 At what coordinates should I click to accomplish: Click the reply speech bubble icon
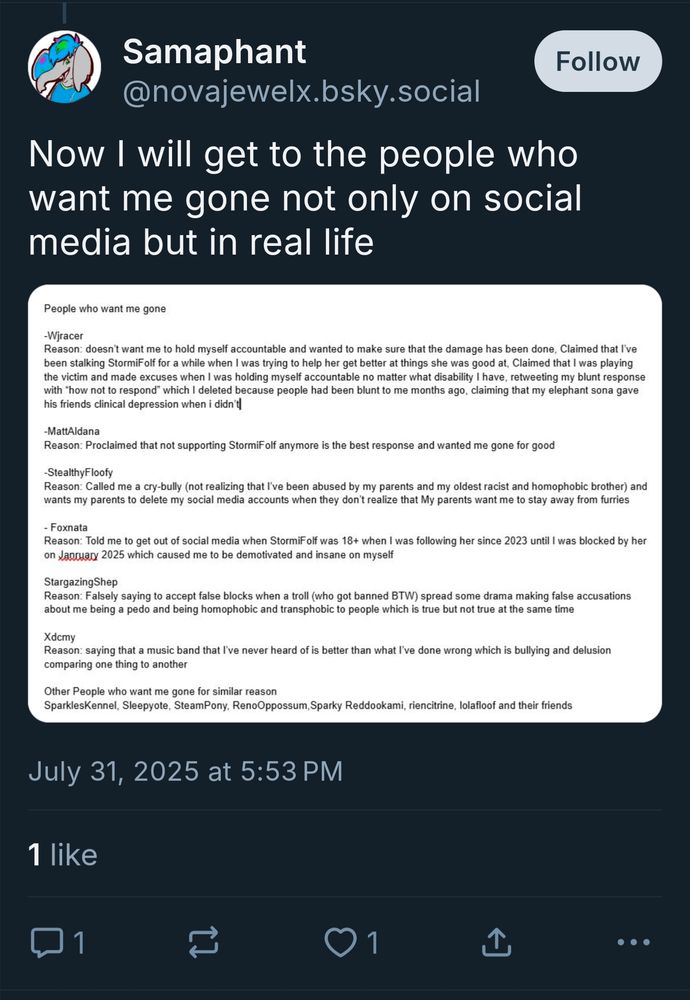pyautogui.click(x=46, y=941)
